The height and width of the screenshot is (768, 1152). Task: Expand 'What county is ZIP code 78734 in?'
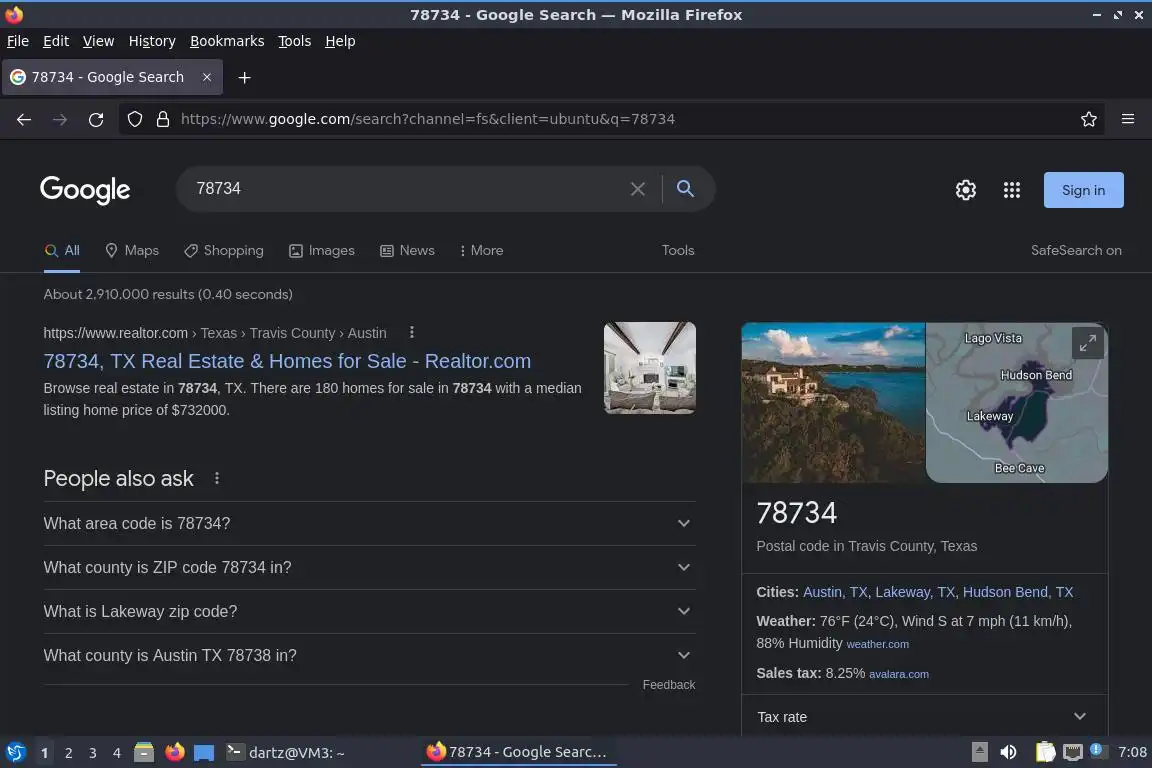point(370,567)
